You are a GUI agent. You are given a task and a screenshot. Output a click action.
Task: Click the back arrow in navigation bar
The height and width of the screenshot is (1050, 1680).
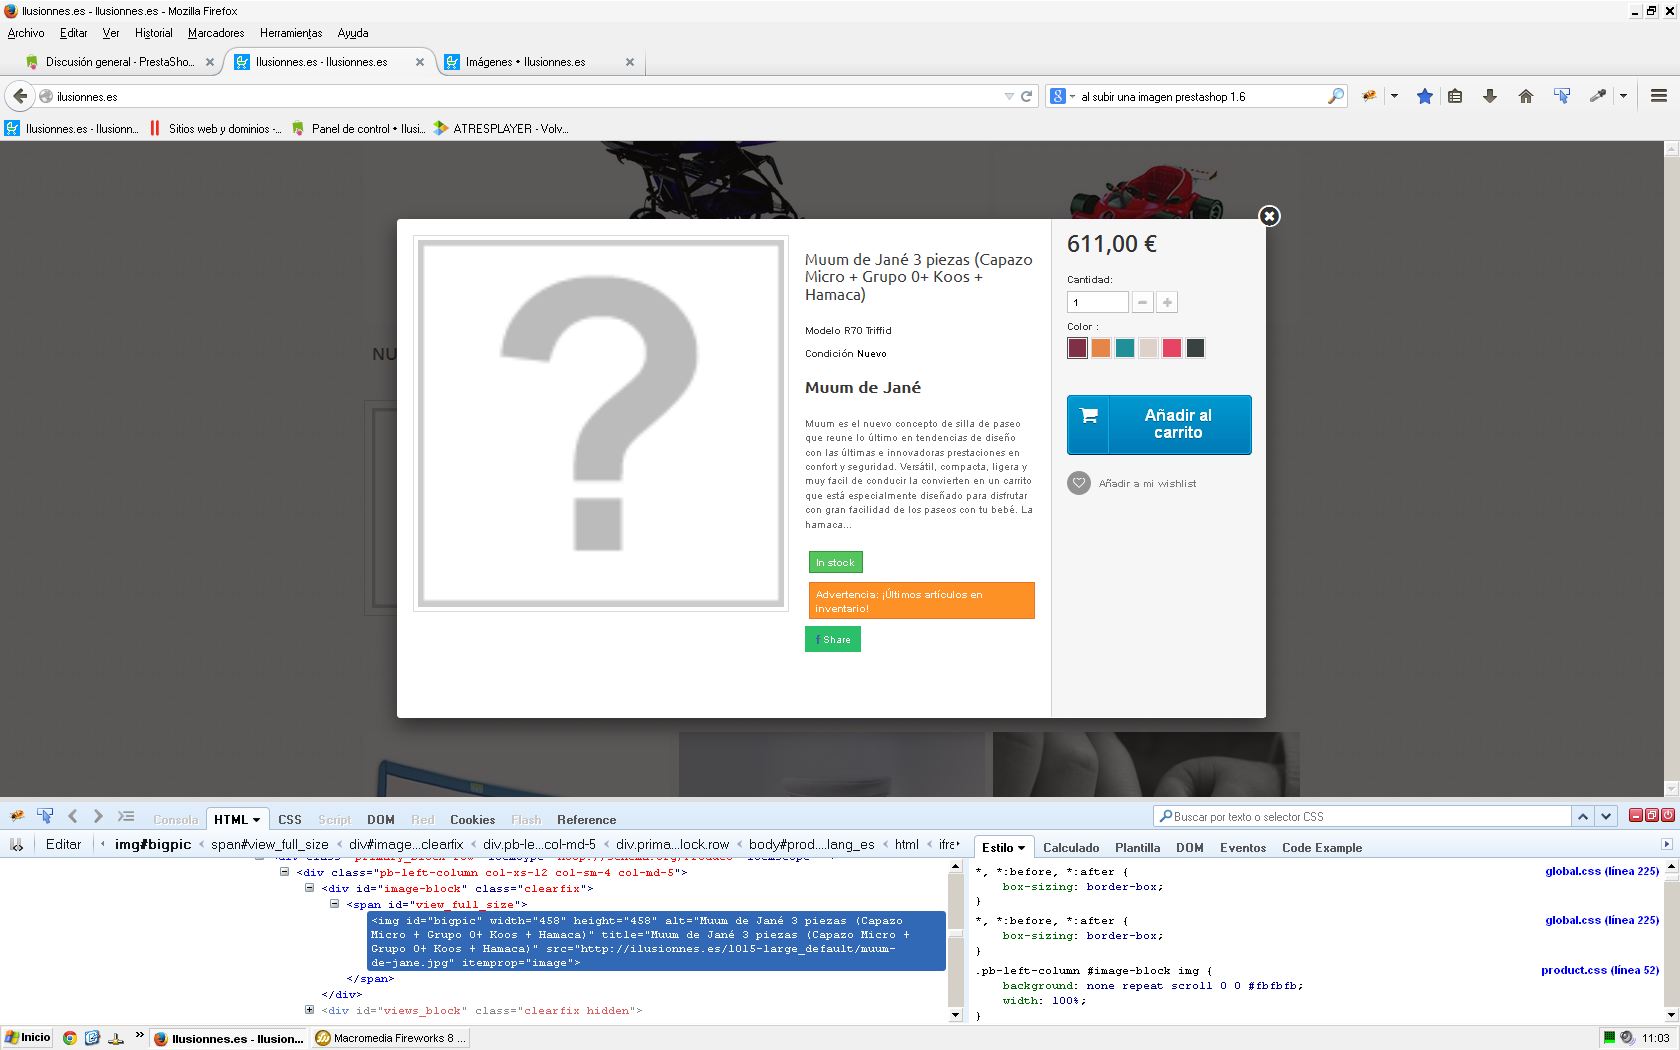(x=20, y=96)
